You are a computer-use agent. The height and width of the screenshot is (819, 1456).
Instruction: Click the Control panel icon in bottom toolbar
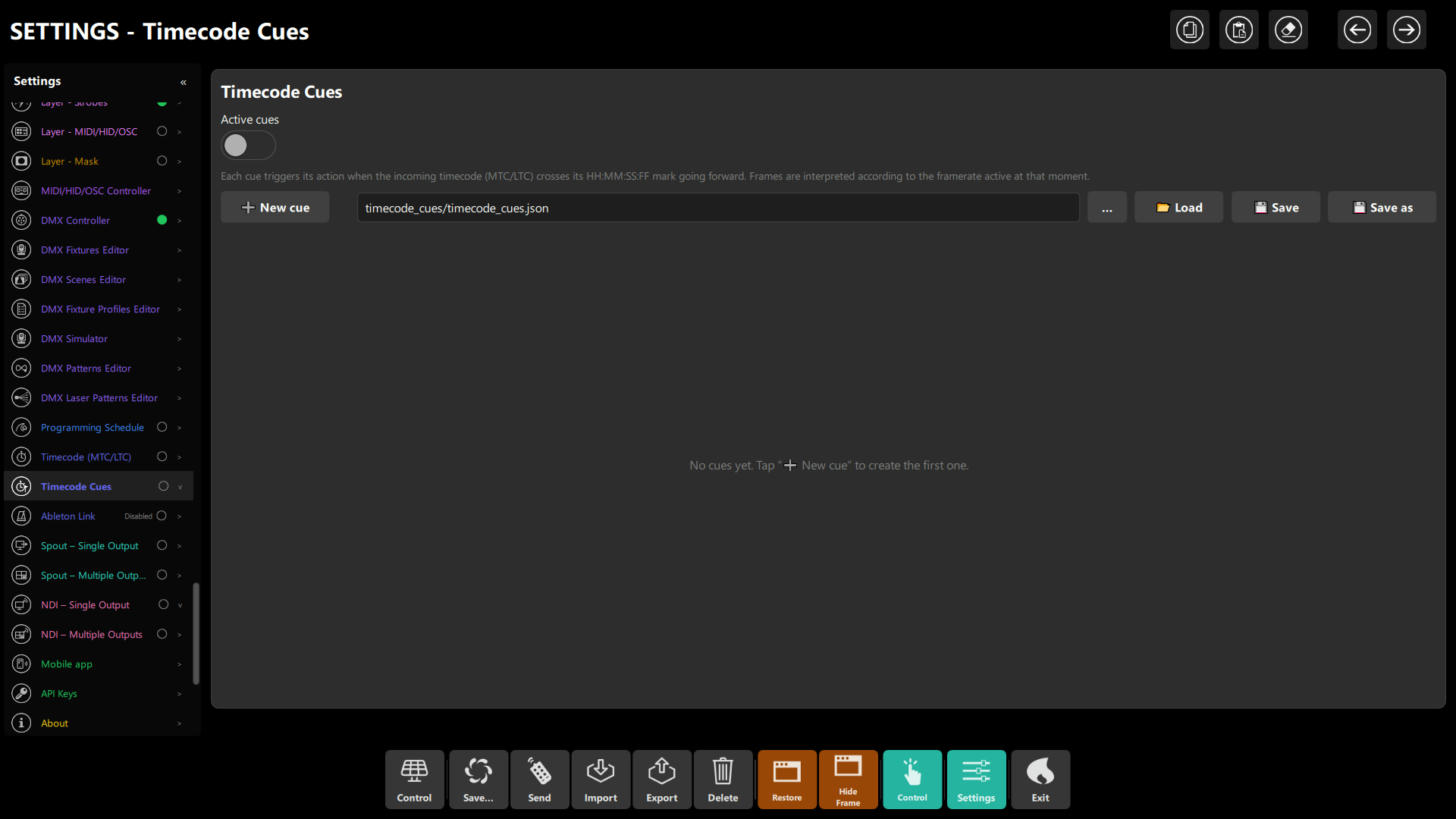tap(414, 780)
